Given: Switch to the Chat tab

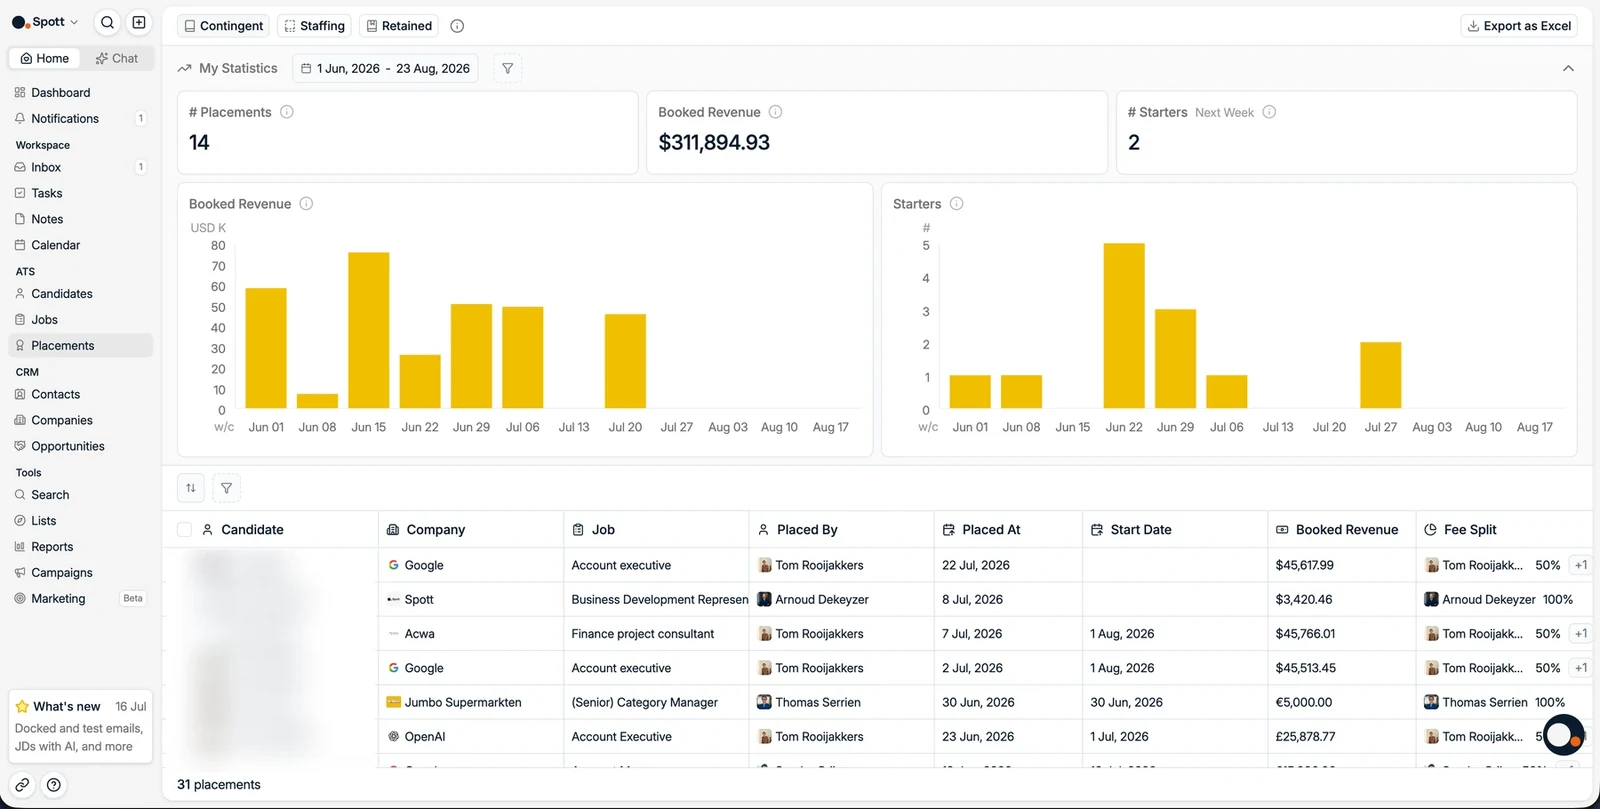Looking at the screenshot, I should pos(117,58).
